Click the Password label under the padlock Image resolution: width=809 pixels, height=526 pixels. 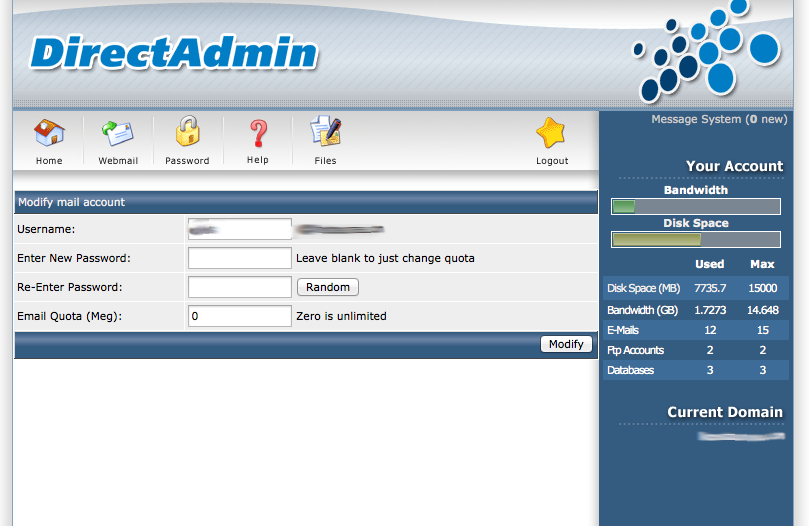click(187, 161)
